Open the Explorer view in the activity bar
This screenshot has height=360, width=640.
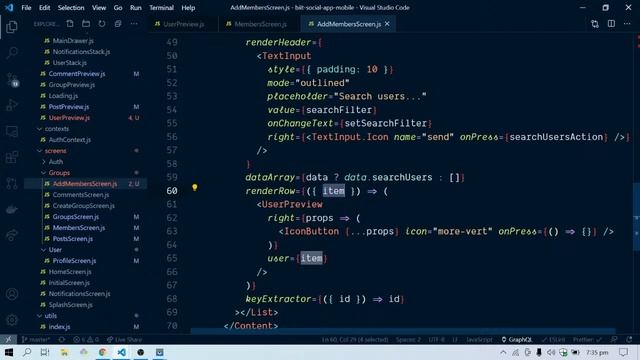(x=12, y=27)
